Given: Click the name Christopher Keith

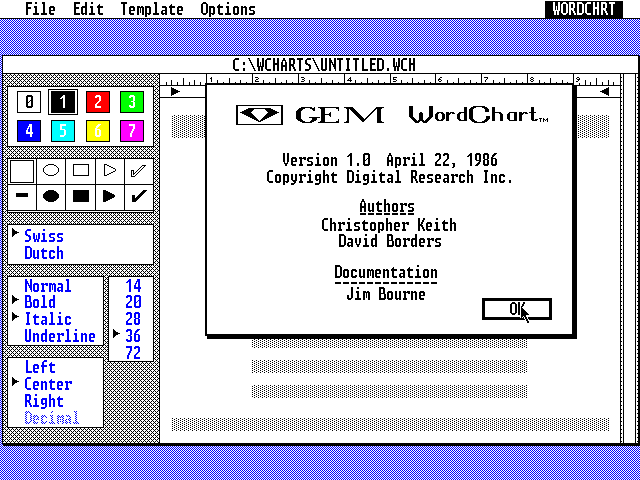Looking at the screenshot, I should pos(389,225).
